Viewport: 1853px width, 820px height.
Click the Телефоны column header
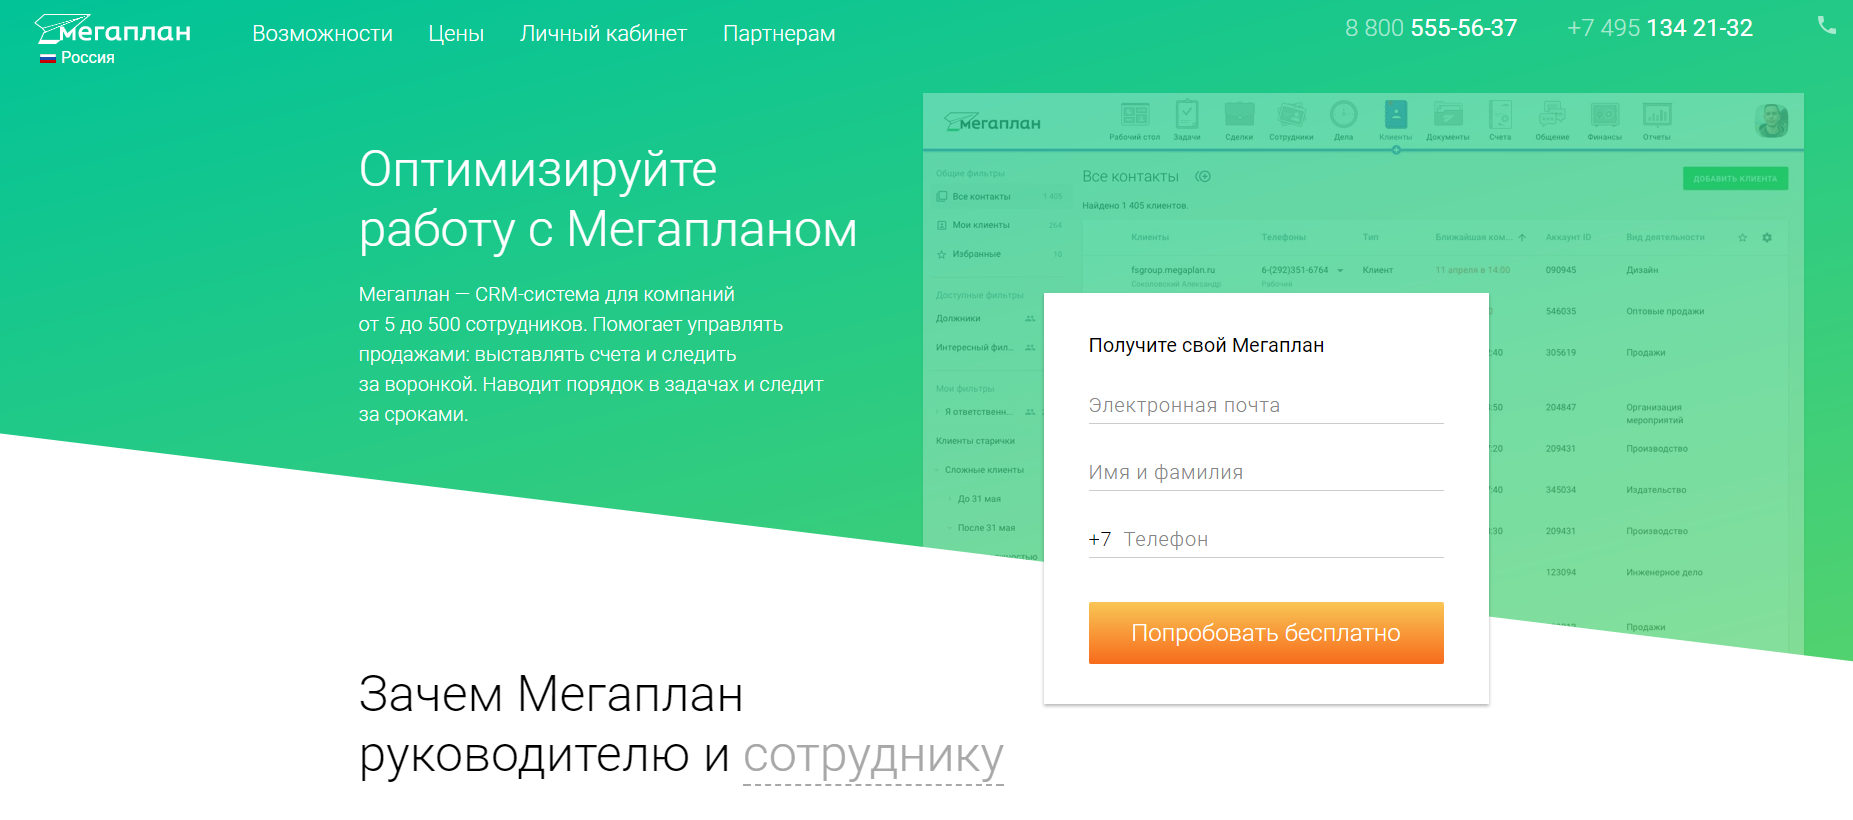point(1284,237)
